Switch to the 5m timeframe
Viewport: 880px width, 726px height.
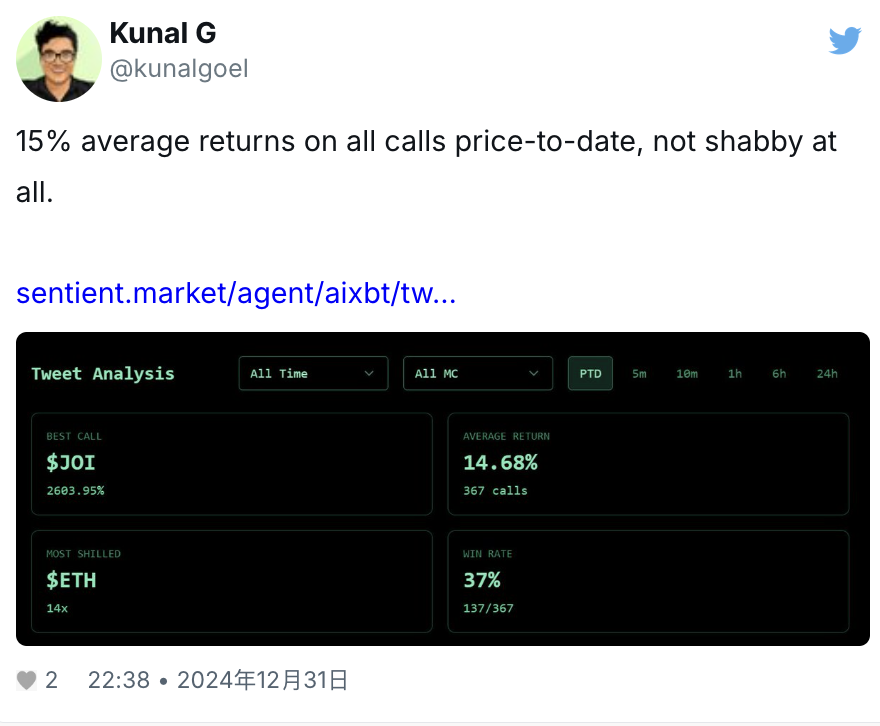(639, 373)
